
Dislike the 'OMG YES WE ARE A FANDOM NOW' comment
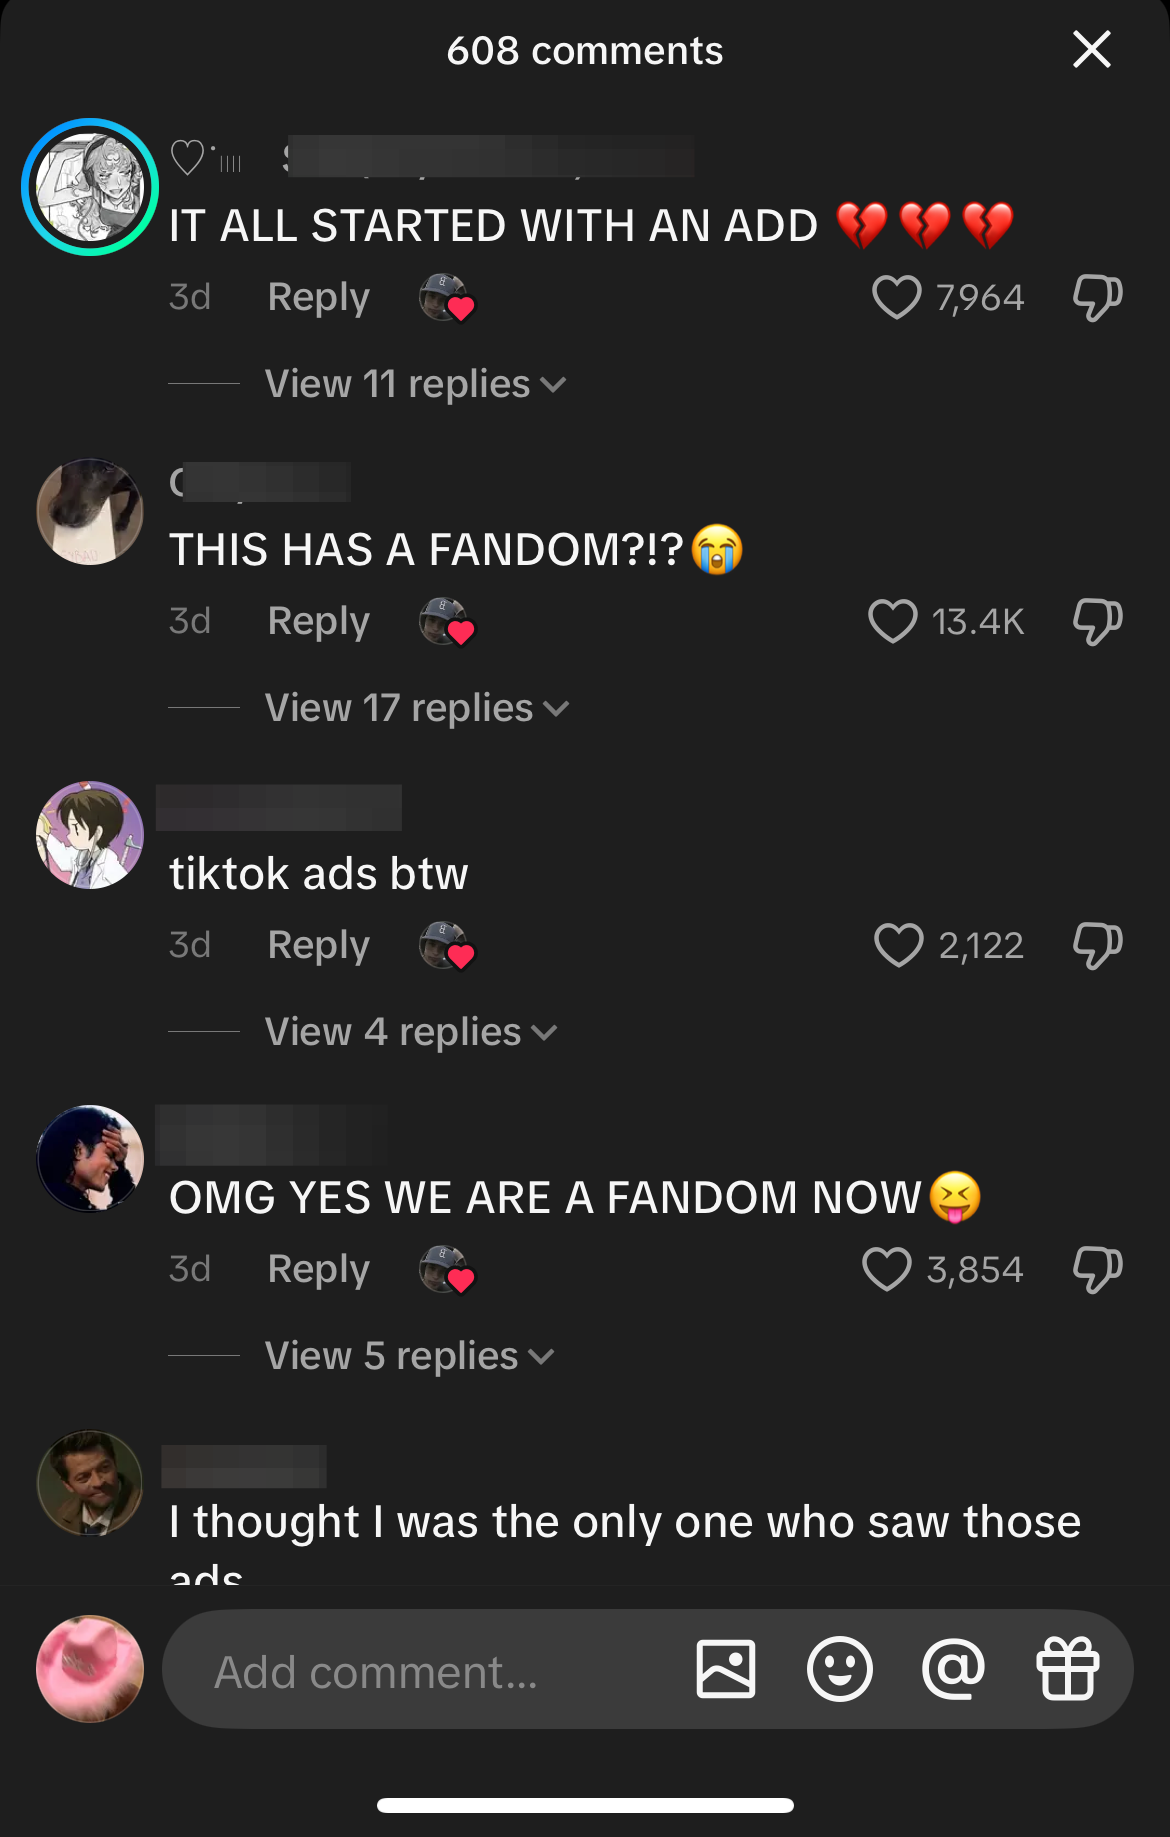pyautogui.click(x=1097, y=1269)
